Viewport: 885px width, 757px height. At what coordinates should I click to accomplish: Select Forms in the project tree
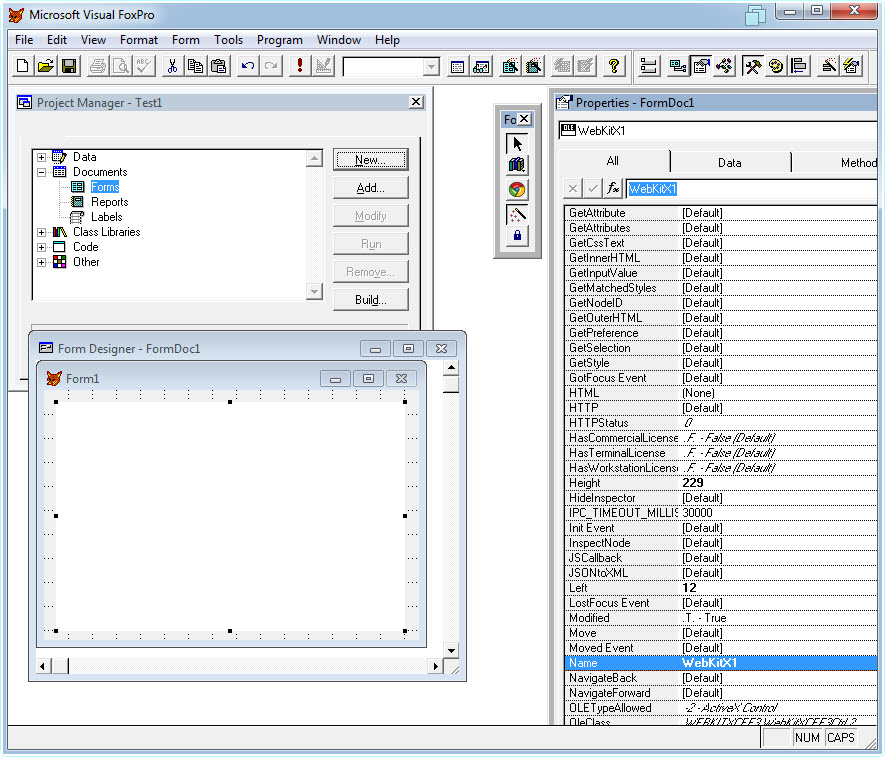click(x=105, y=187)
